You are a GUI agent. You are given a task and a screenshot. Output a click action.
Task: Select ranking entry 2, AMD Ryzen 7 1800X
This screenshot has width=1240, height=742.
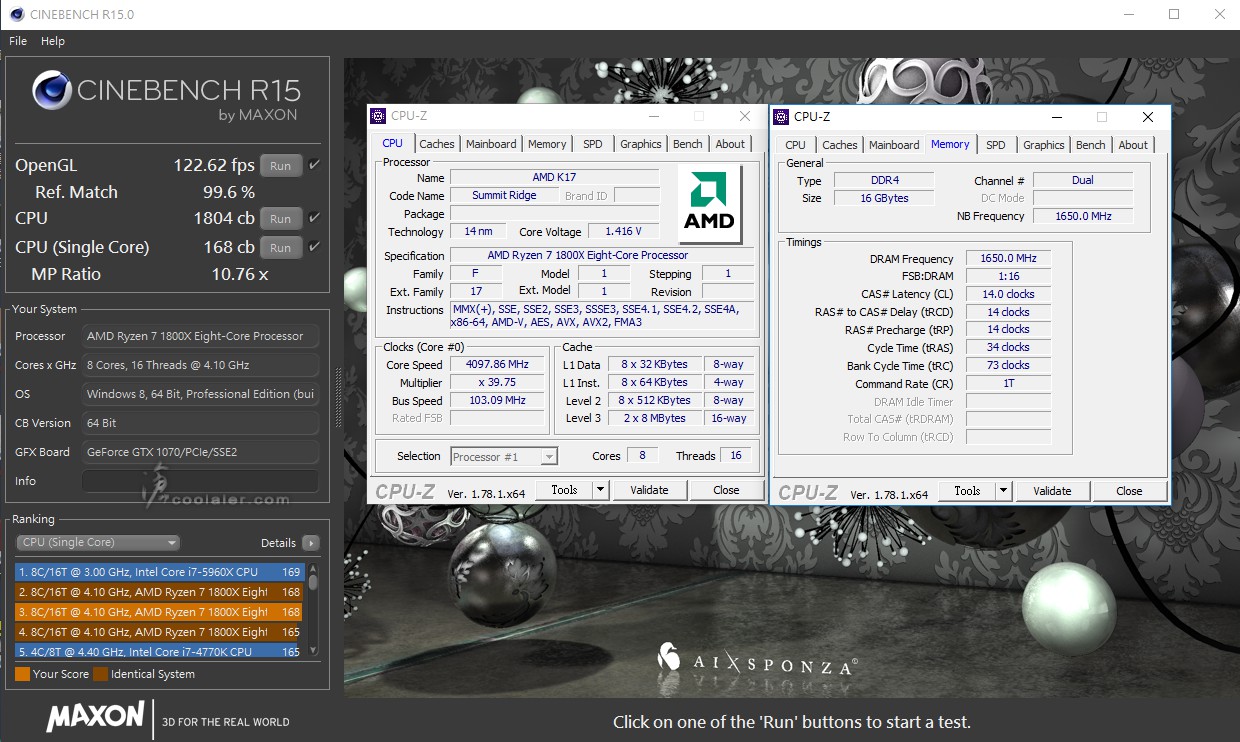click(160, 592)
